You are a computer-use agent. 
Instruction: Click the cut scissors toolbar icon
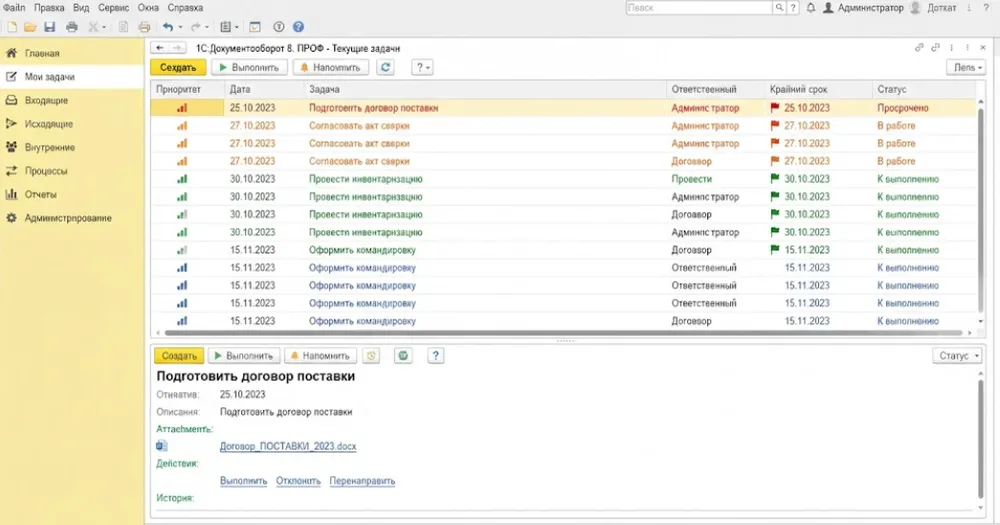[93, 27]
